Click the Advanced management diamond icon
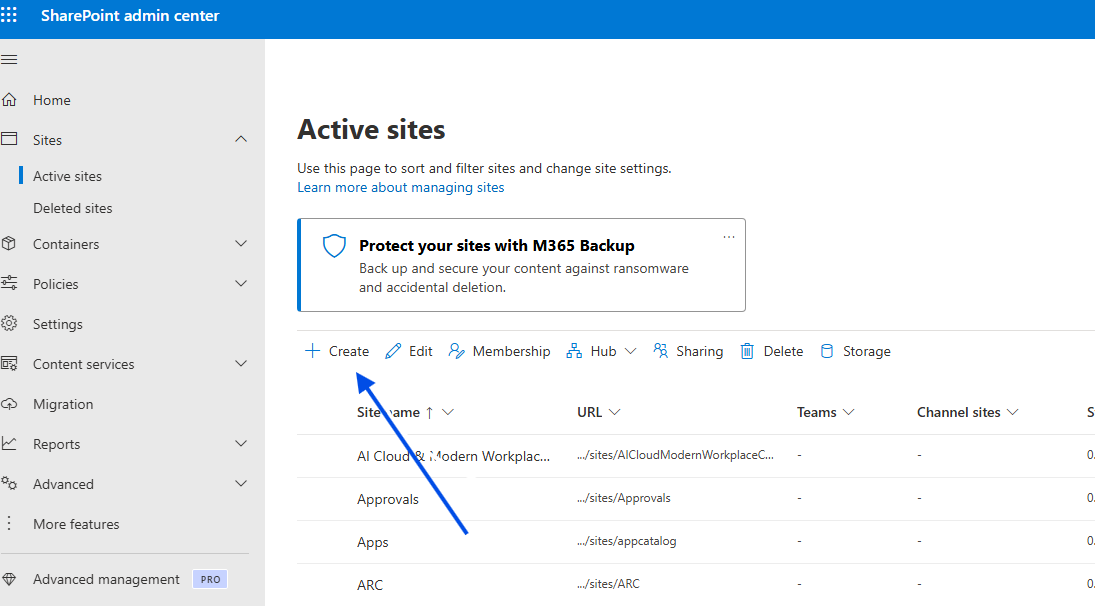The image size is (1095, 606). click(x=10, y=579)
